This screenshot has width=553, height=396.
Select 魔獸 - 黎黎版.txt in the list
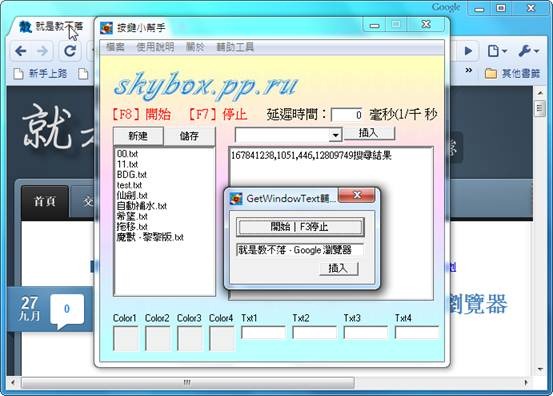(150, 237)
